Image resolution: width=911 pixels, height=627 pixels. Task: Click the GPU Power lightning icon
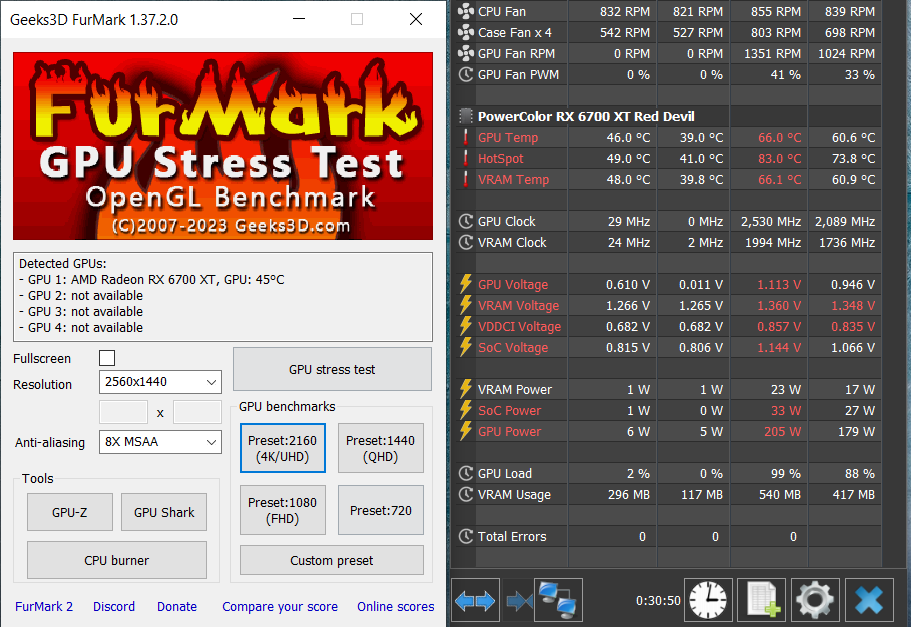click(x=466, y=431)
